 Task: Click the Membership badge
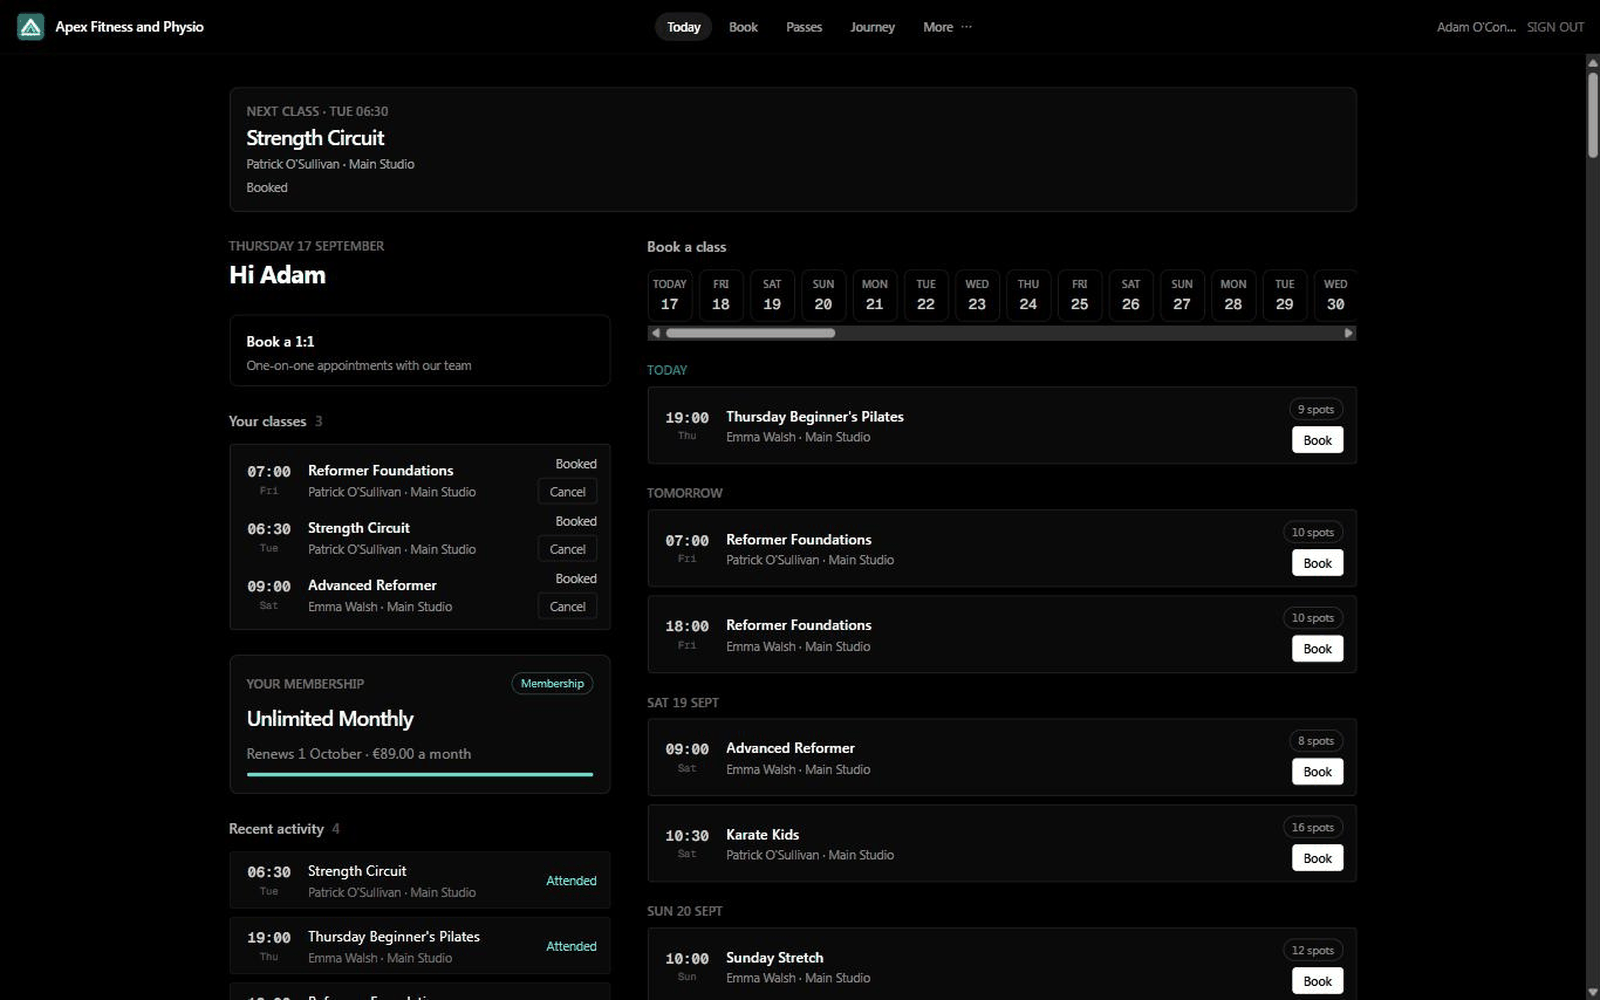click(x=552, y=683)
